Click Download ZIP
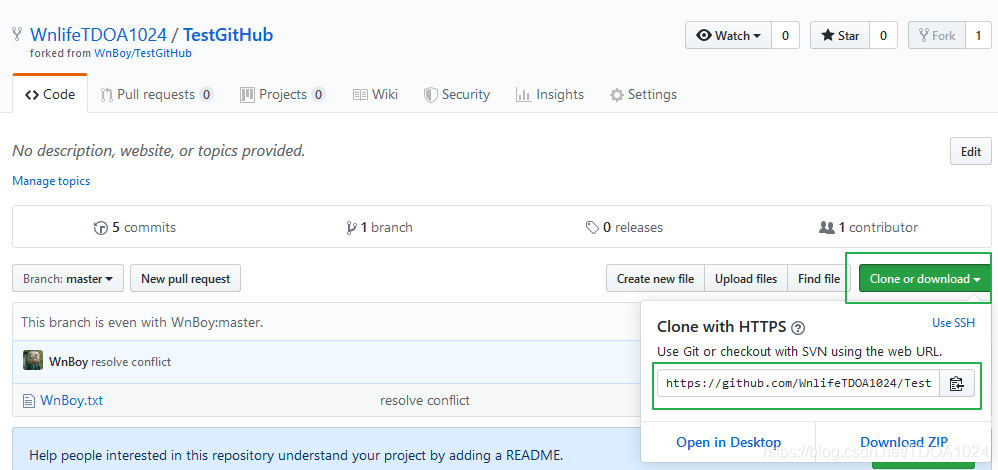The height and width of the screenshot is (470, 998). 904,442
